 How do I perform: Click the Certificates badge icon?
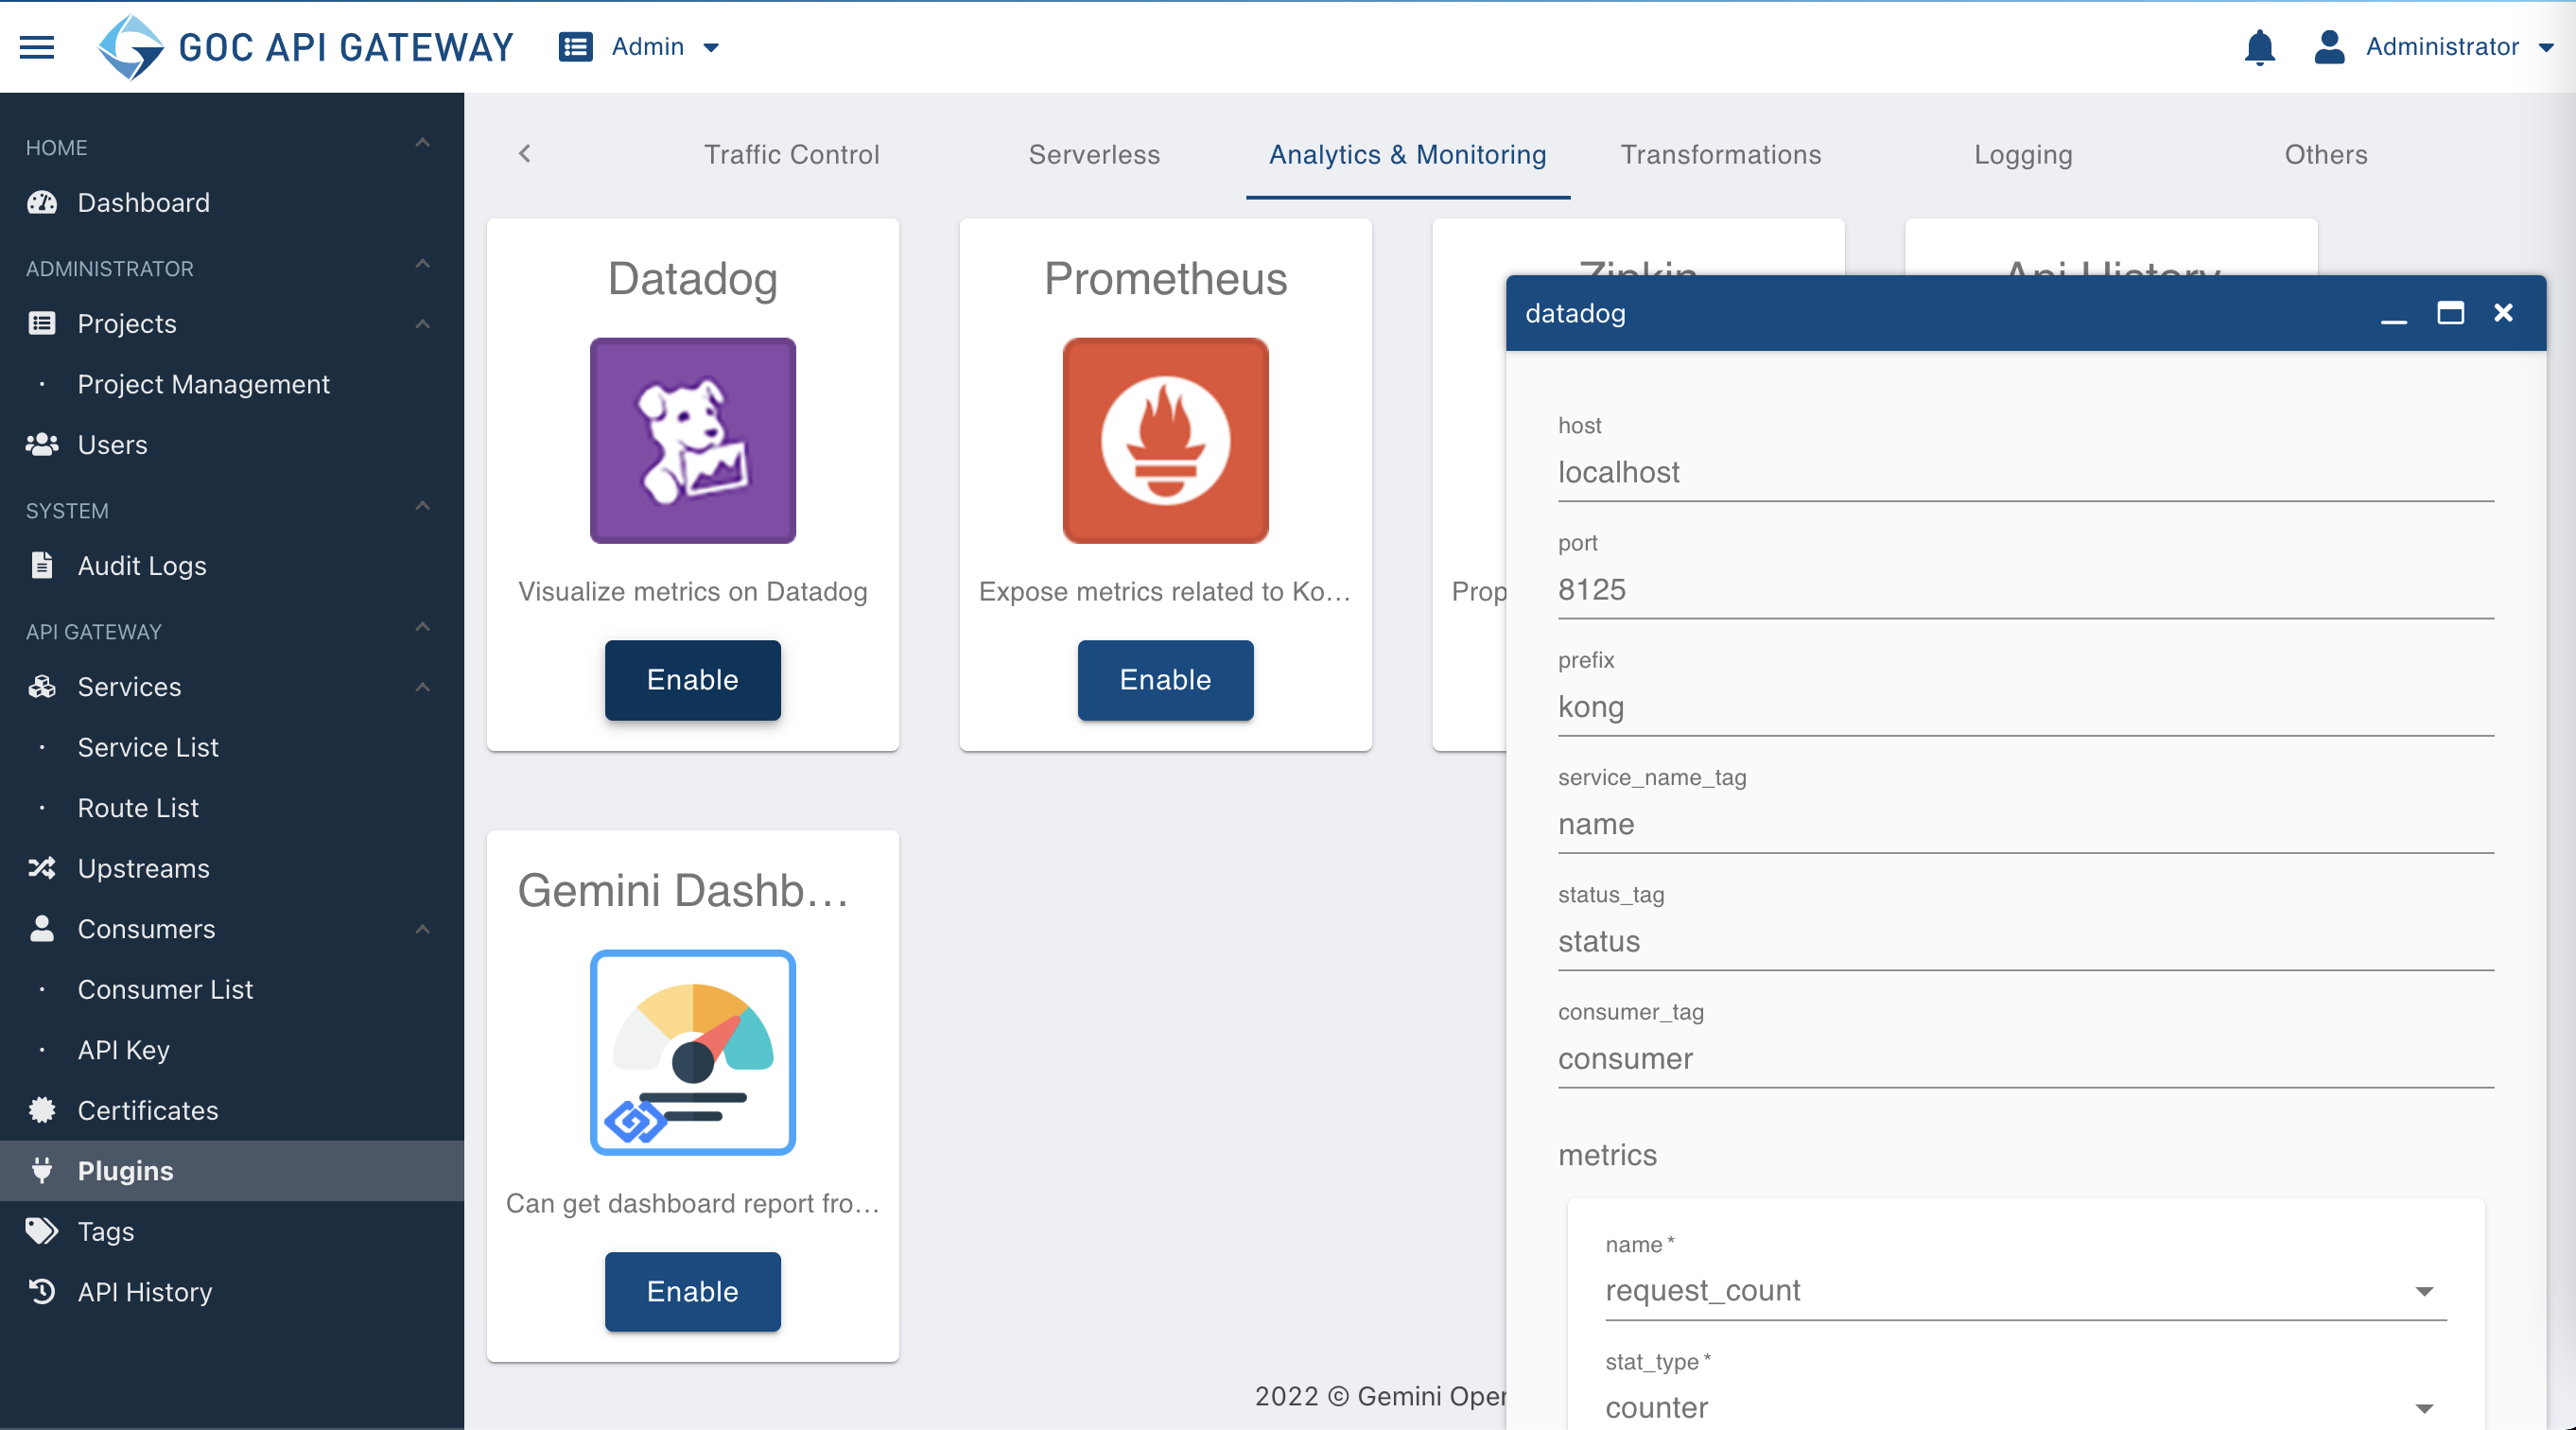pos(42,1109)
